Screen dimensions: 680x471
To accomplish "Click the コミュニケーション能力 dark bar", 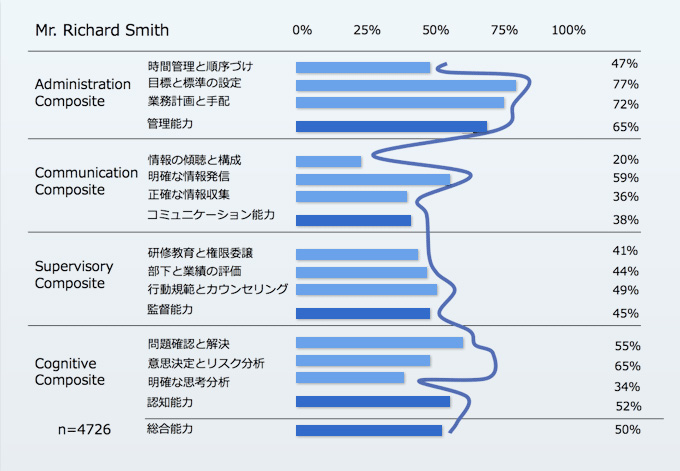I will point(353,220).
